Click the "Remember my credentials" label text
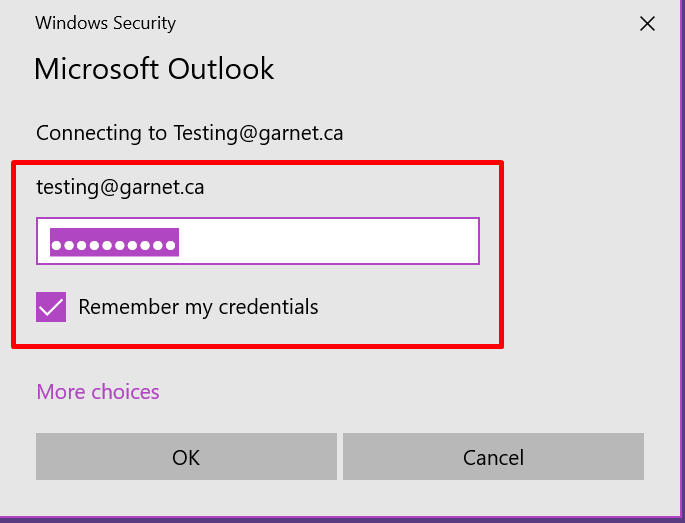The height and width of the screenshot is (523, 685). click(x=198, y=307)
